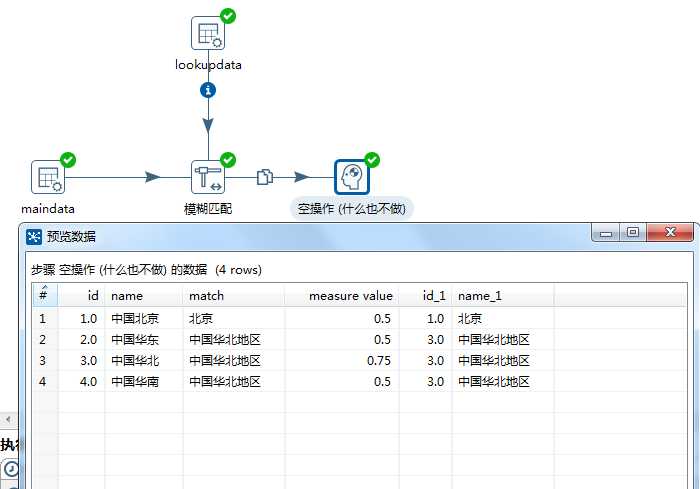This screenshot has width=700, height=489.
Task: Click the maindata step label
Action: (48, 209)
